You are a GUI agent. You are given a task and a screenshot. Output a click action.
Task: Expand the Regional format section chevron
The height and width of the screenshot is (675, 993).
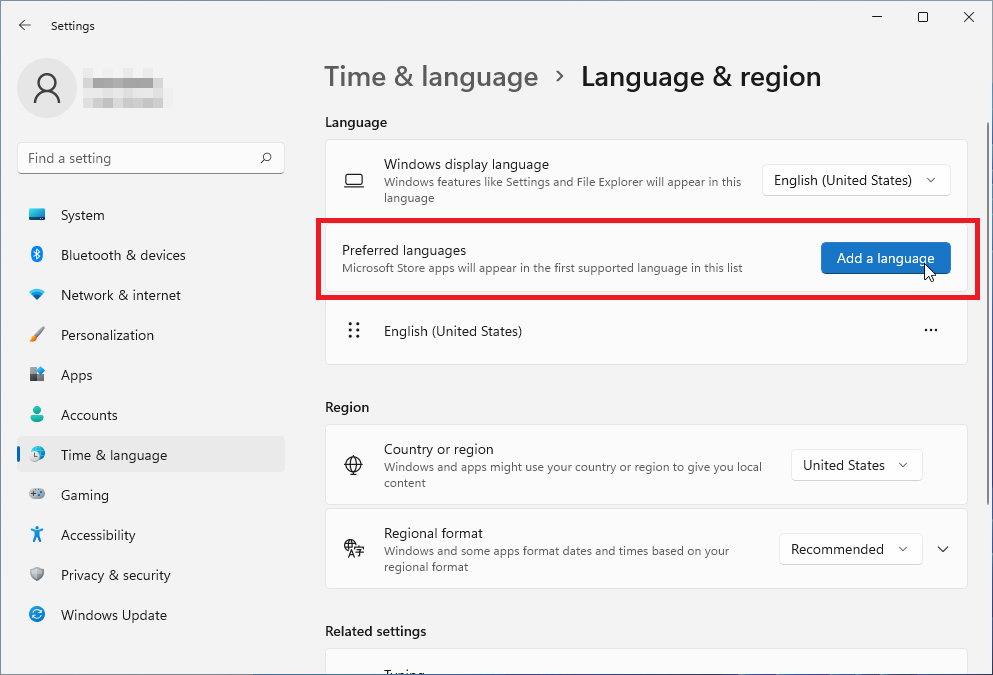click(x=943, y=549)
